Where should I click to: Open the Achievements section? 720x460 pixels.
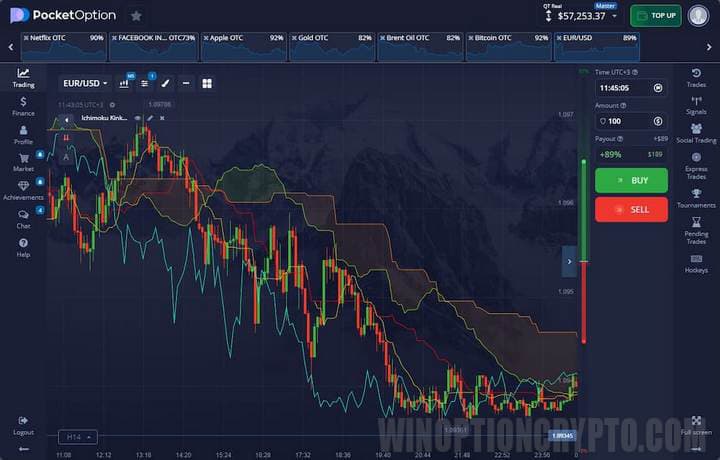pos(23,191)
